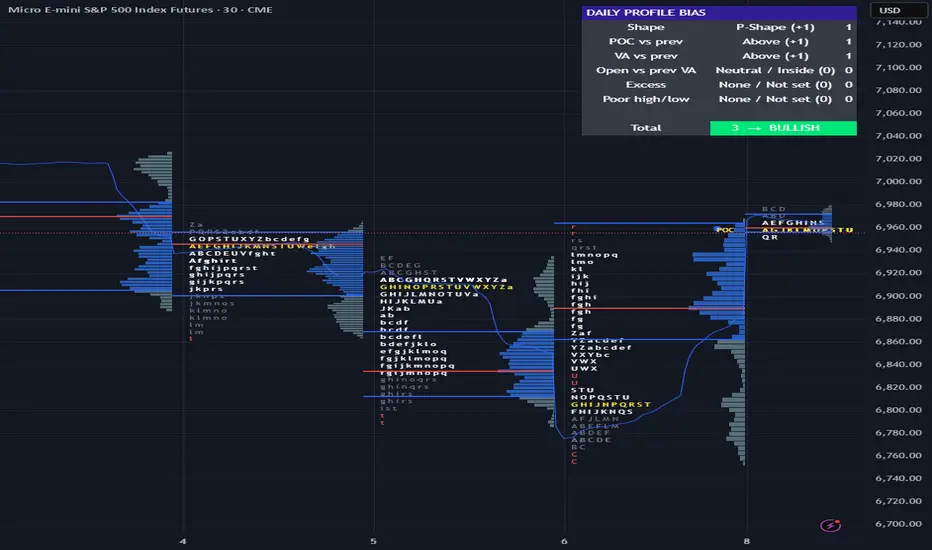Click the Neutral / Inside (0) value

click(775, 70)
